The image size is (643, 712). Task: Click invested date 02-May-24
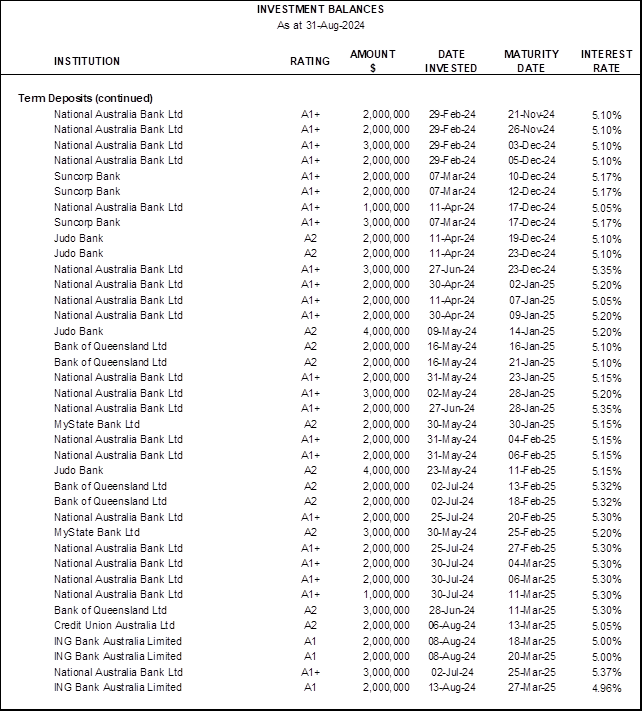pyautogui.click(x=452, y=393)
